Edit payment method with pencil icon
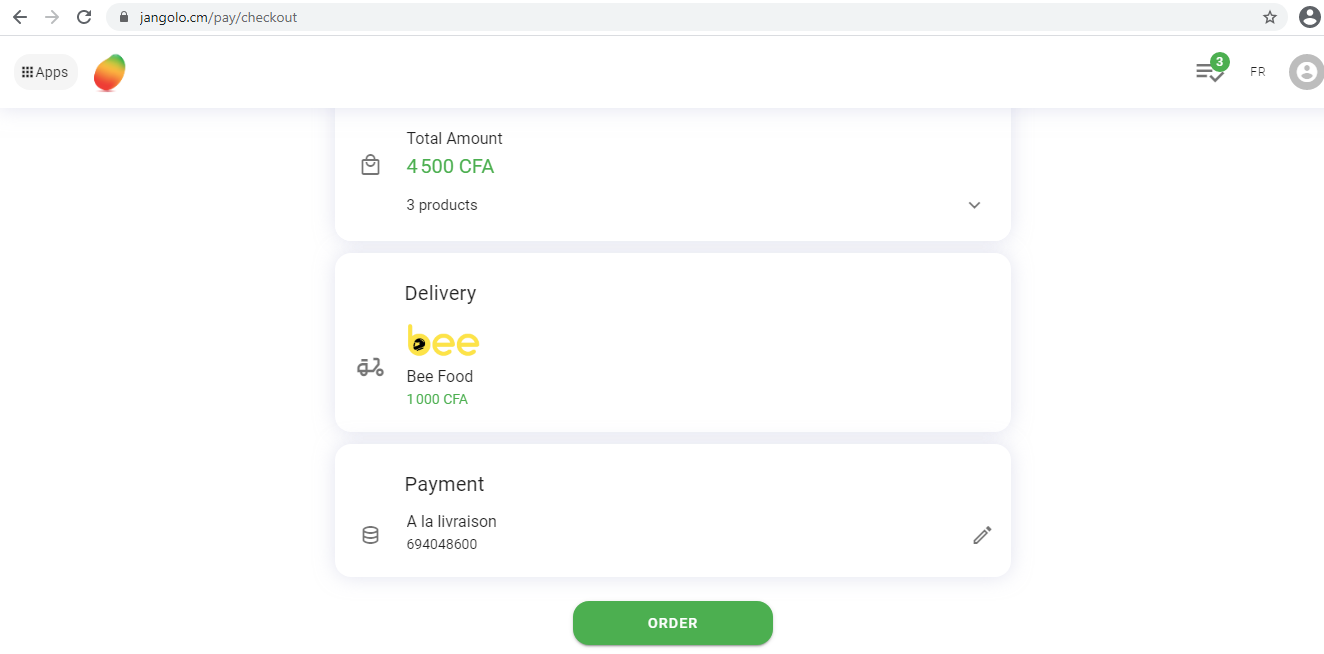This screenshot has height=654, width=1324. [x=982, y=535]
